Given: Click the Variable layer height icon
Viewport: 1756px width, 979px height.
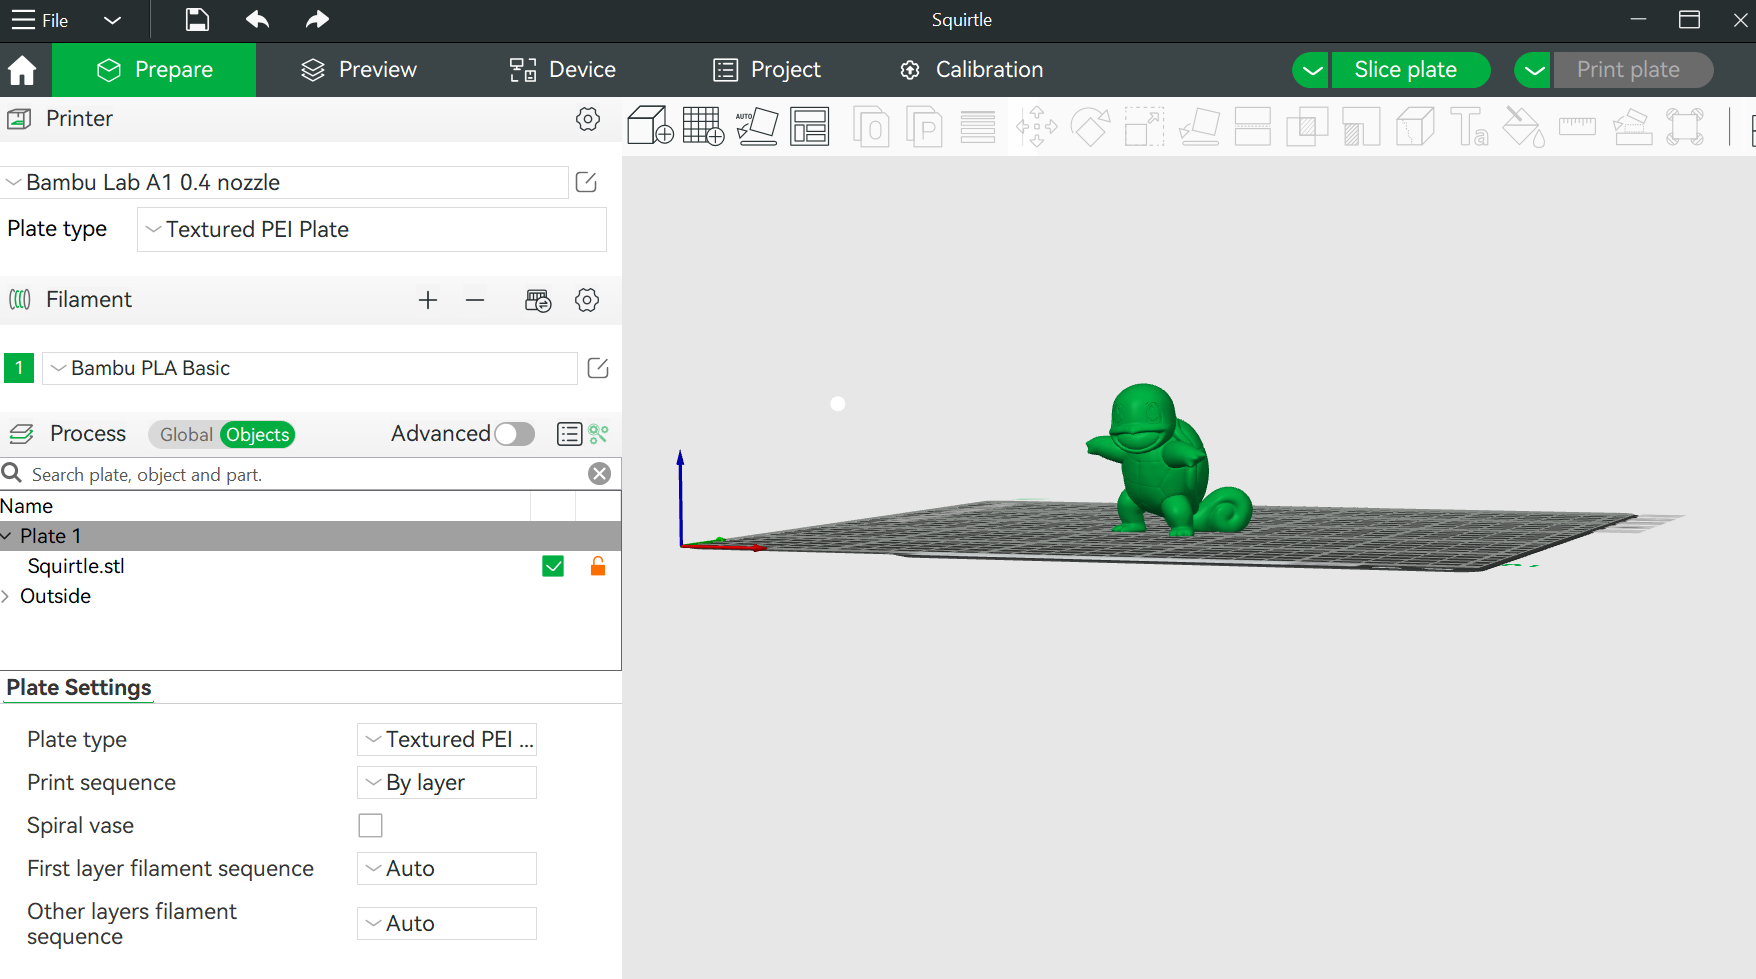Looking at the screenshot, I should coord(977,126).
